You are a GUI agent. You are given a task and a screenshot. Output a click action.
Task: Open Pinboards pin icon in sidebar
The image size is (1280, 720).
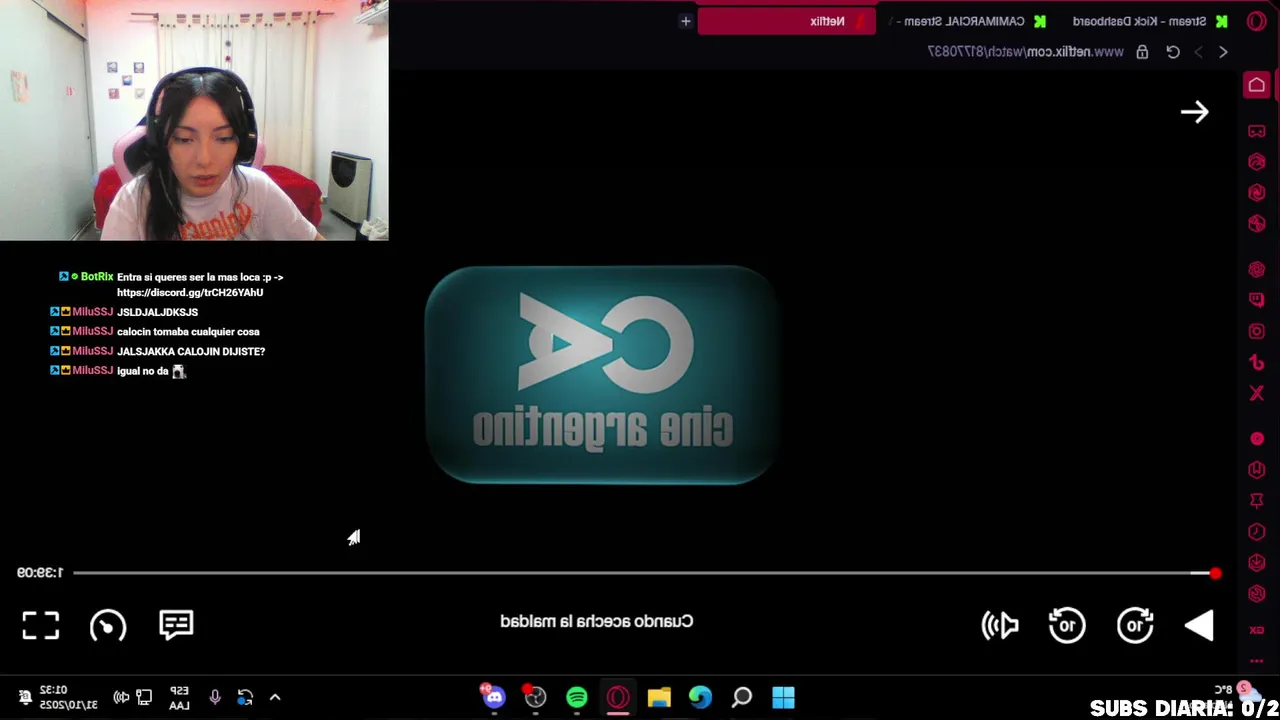coord(1257,501)
